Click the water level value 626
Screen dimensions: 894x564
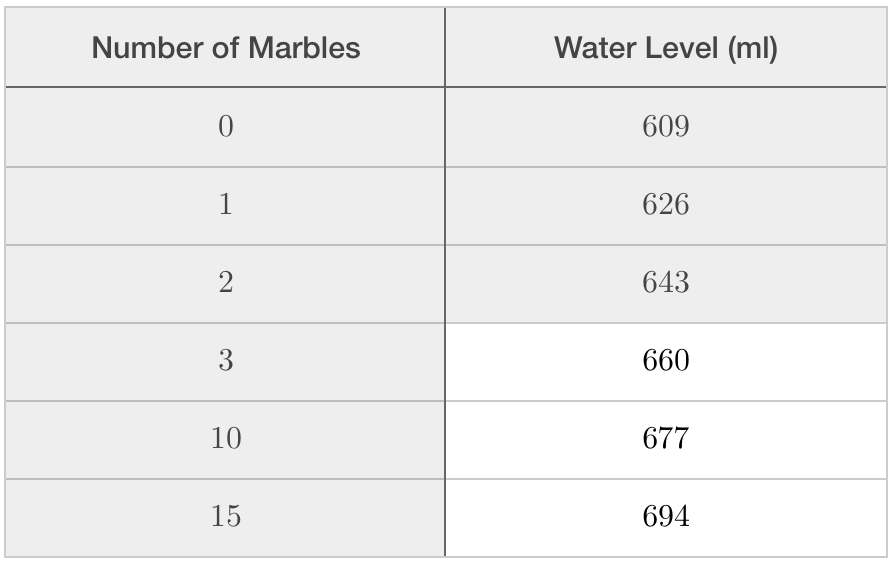[x=666, y=205]
